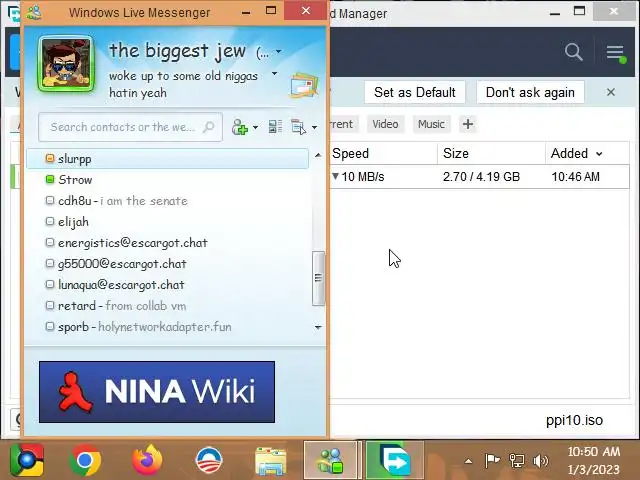Open the volume speaker tray icon
Screen dimensions: 640x480
[540, 461]
